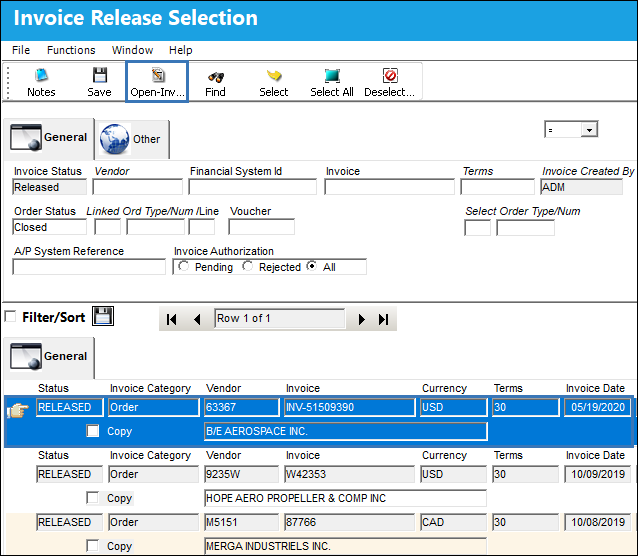Check Copy for HOPE AERO PROPELLER row

[93, 497]
